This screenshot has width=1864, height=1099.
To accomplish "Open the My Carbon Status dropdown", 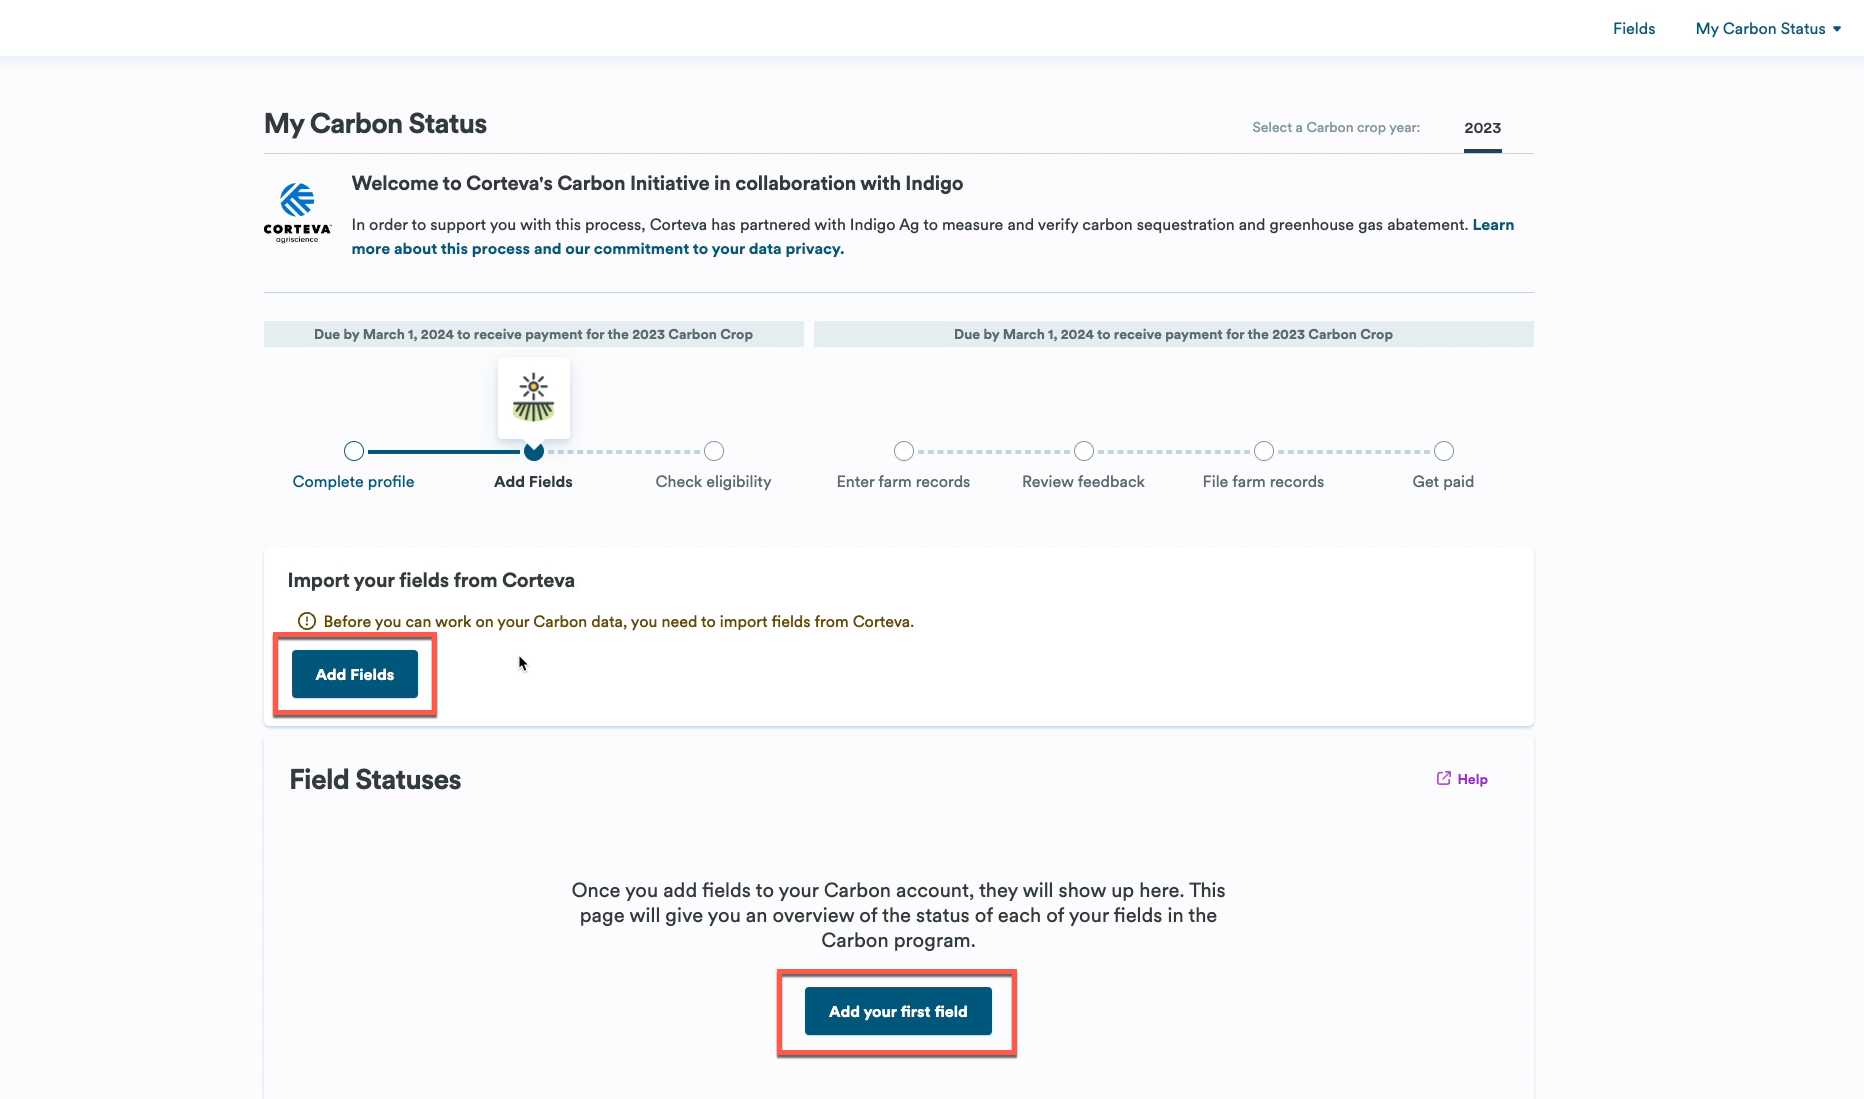I will pyautogui.click(x=1768, y=28).
